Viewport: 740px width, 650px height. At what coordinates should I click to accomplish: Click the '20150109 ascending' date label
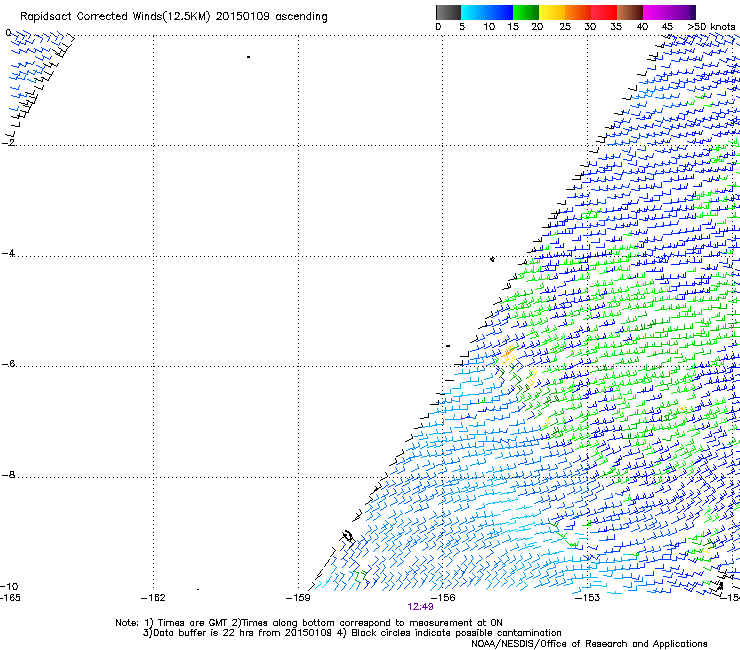pyautogui.click(x=271, y=17)
